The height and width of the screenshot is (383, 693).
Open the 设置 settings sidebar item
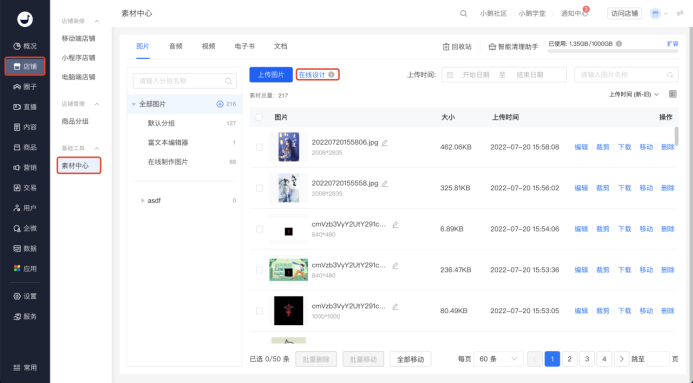(x=25, y=296)
